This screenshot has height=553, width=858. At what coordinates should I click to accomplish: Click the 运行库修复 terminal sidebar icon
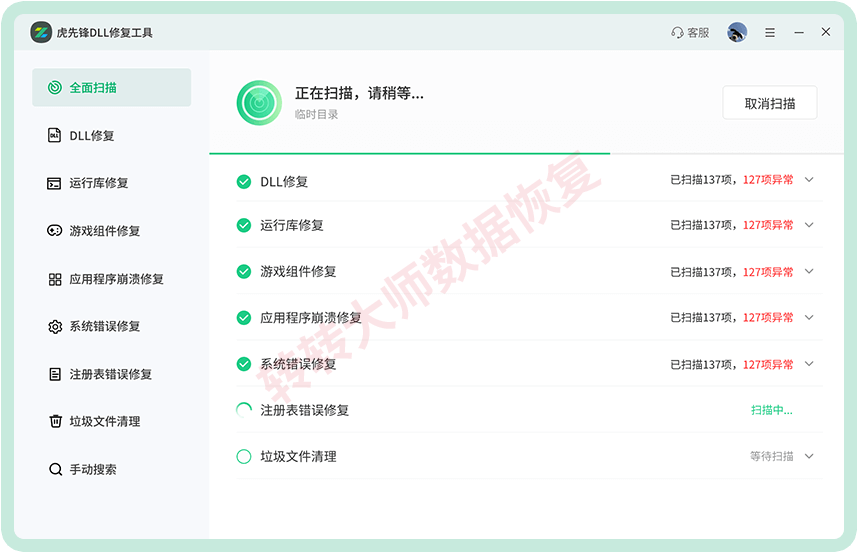coord(54,183)
